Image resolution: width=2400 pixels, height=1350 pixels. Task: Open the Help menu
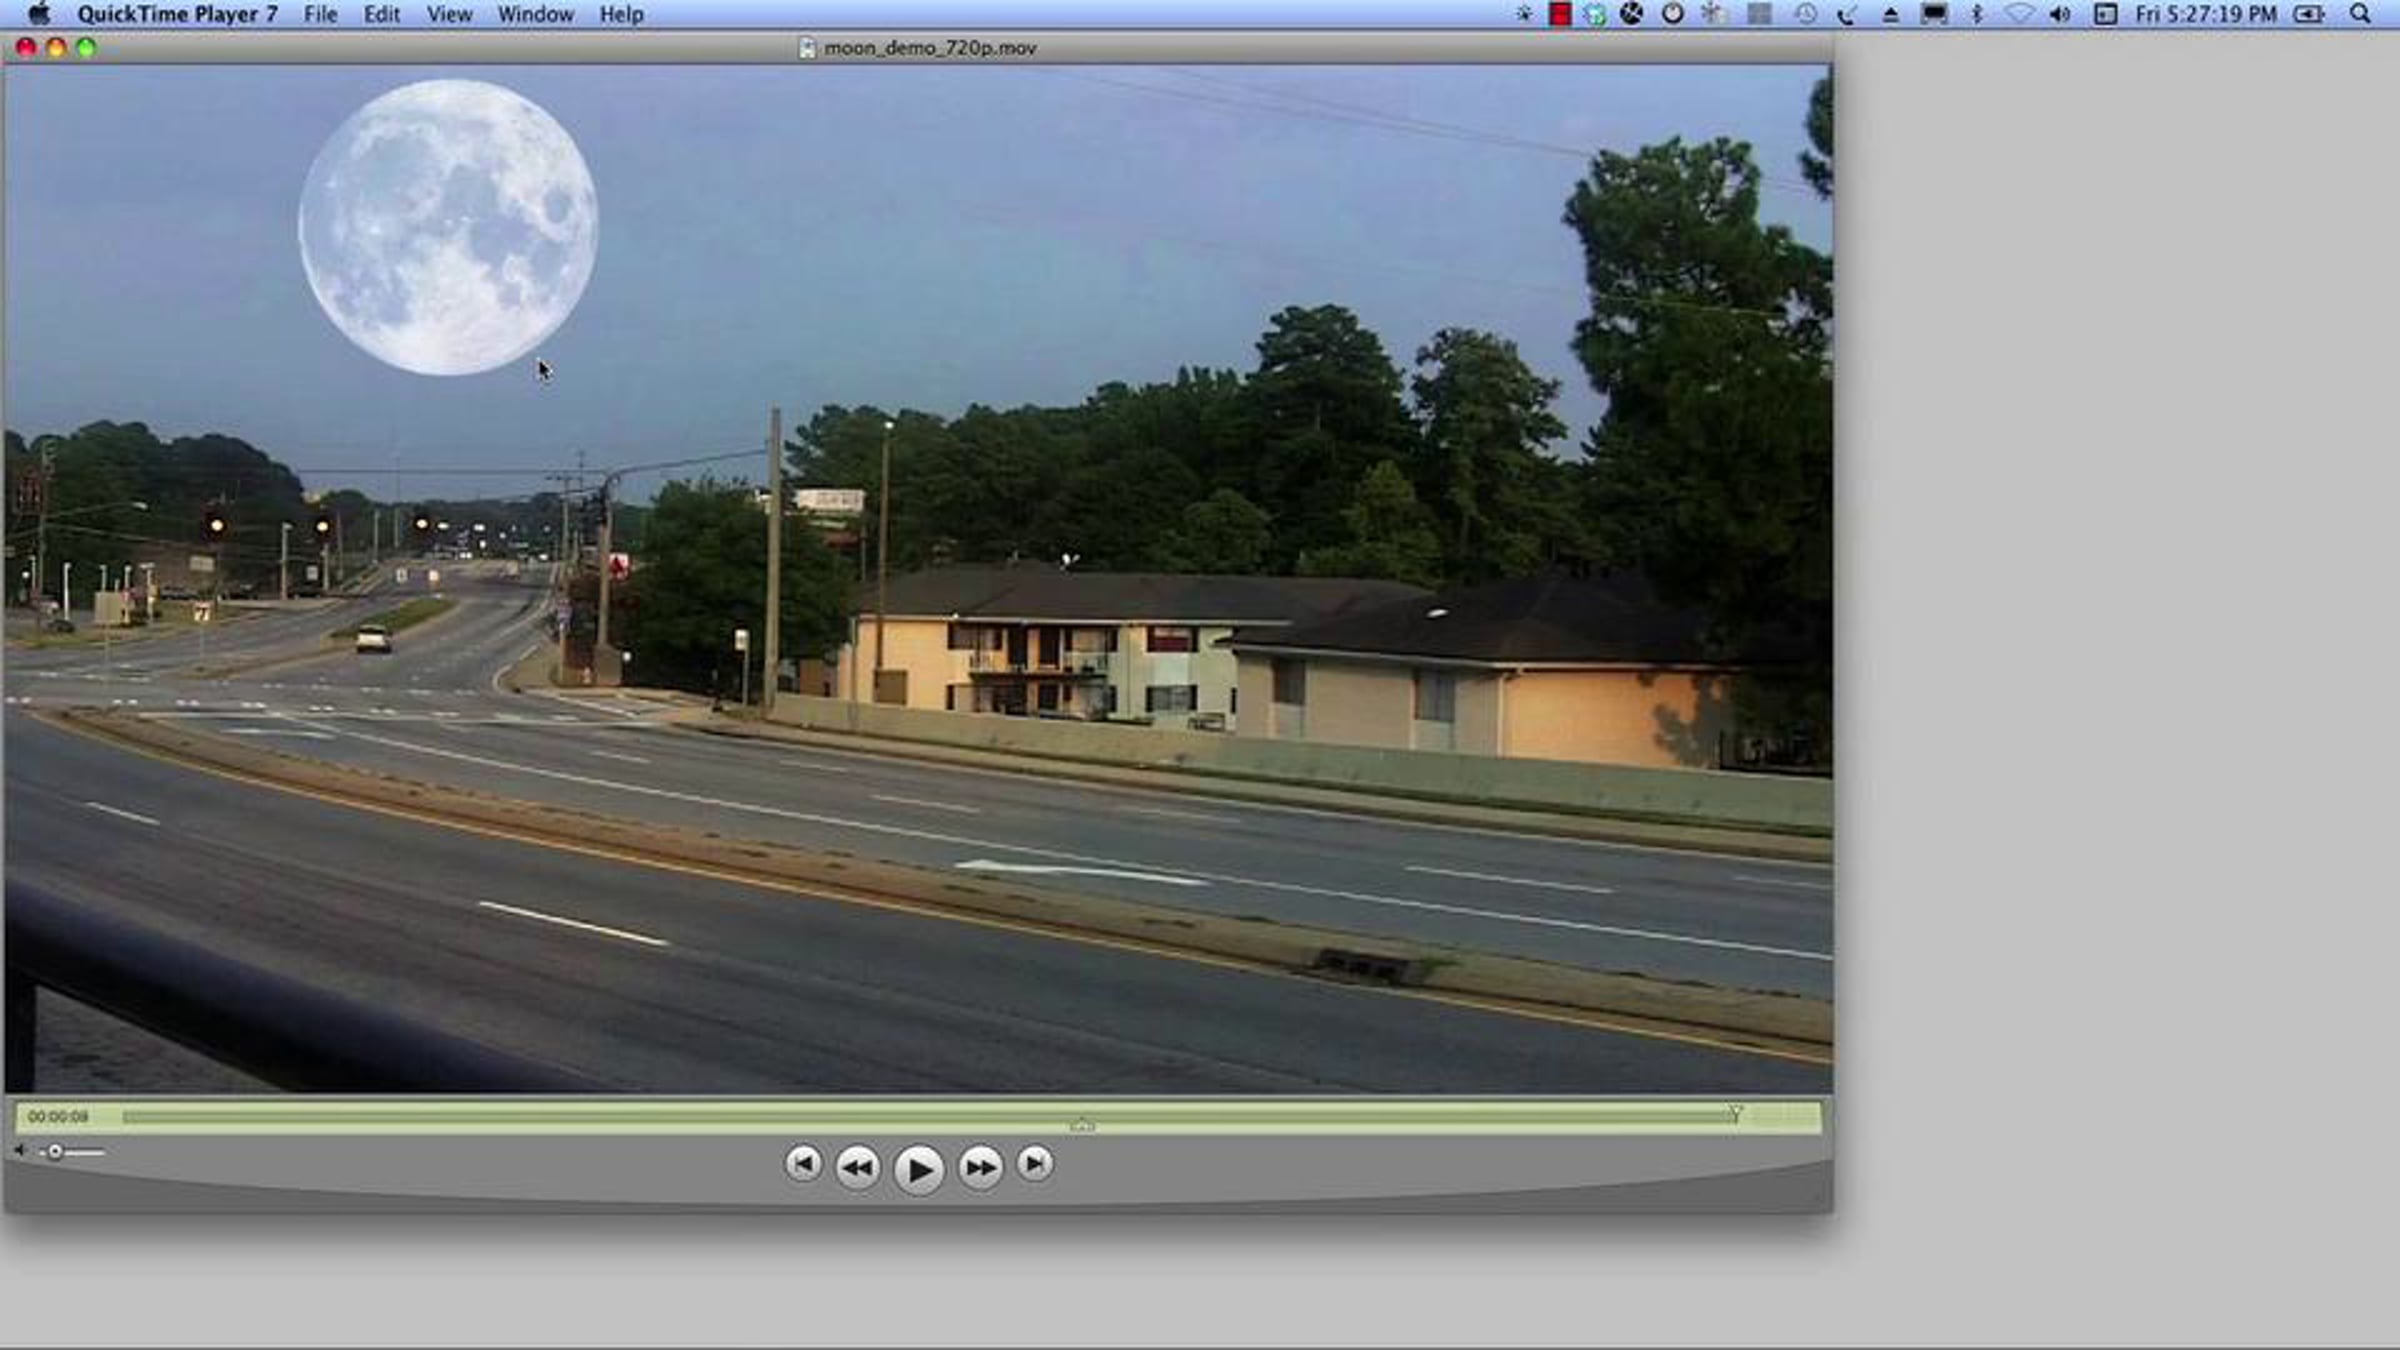pos(621,14)
